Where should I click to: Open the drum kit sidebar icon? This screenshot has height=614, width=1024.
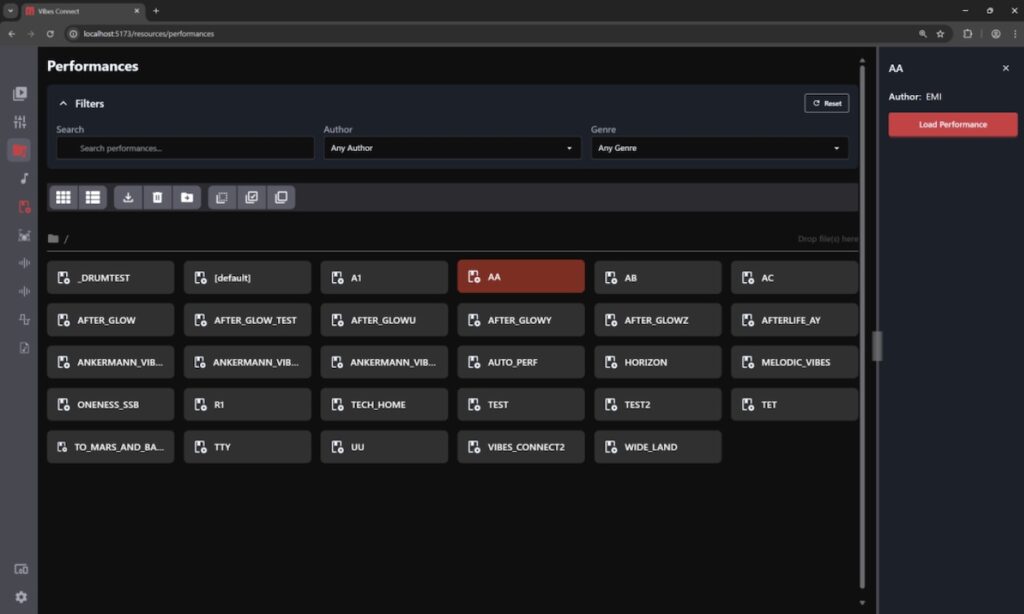(24, 235)
